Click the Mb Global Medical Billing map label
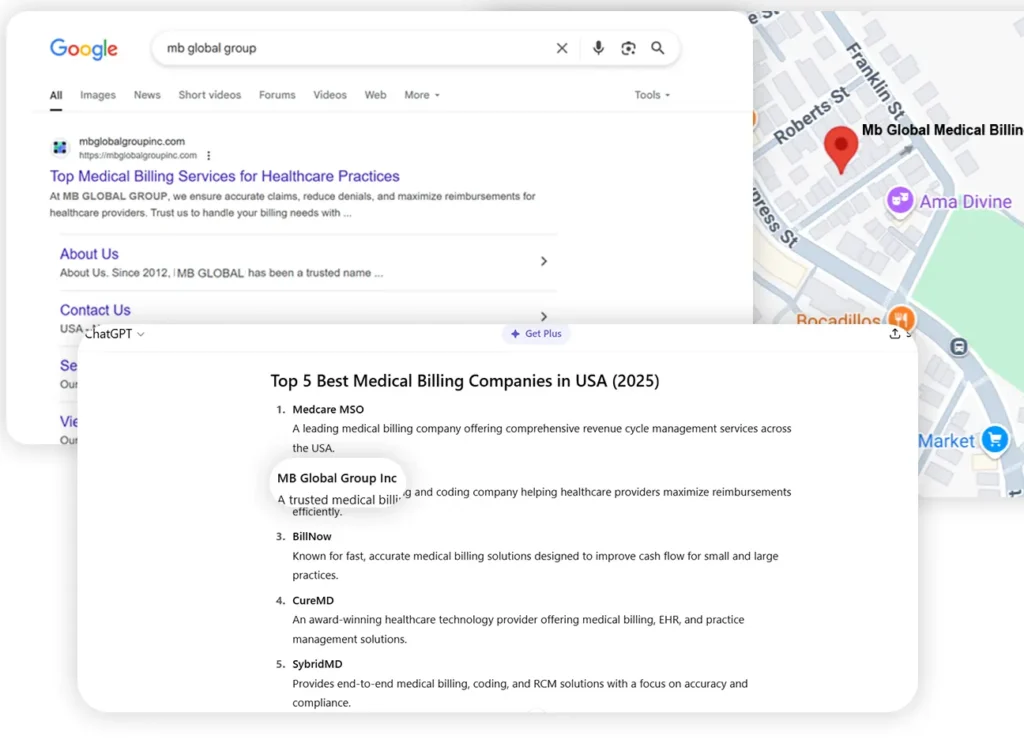Image resolution: width=1024 pixels, height=740 pixels. coord(942,130)
